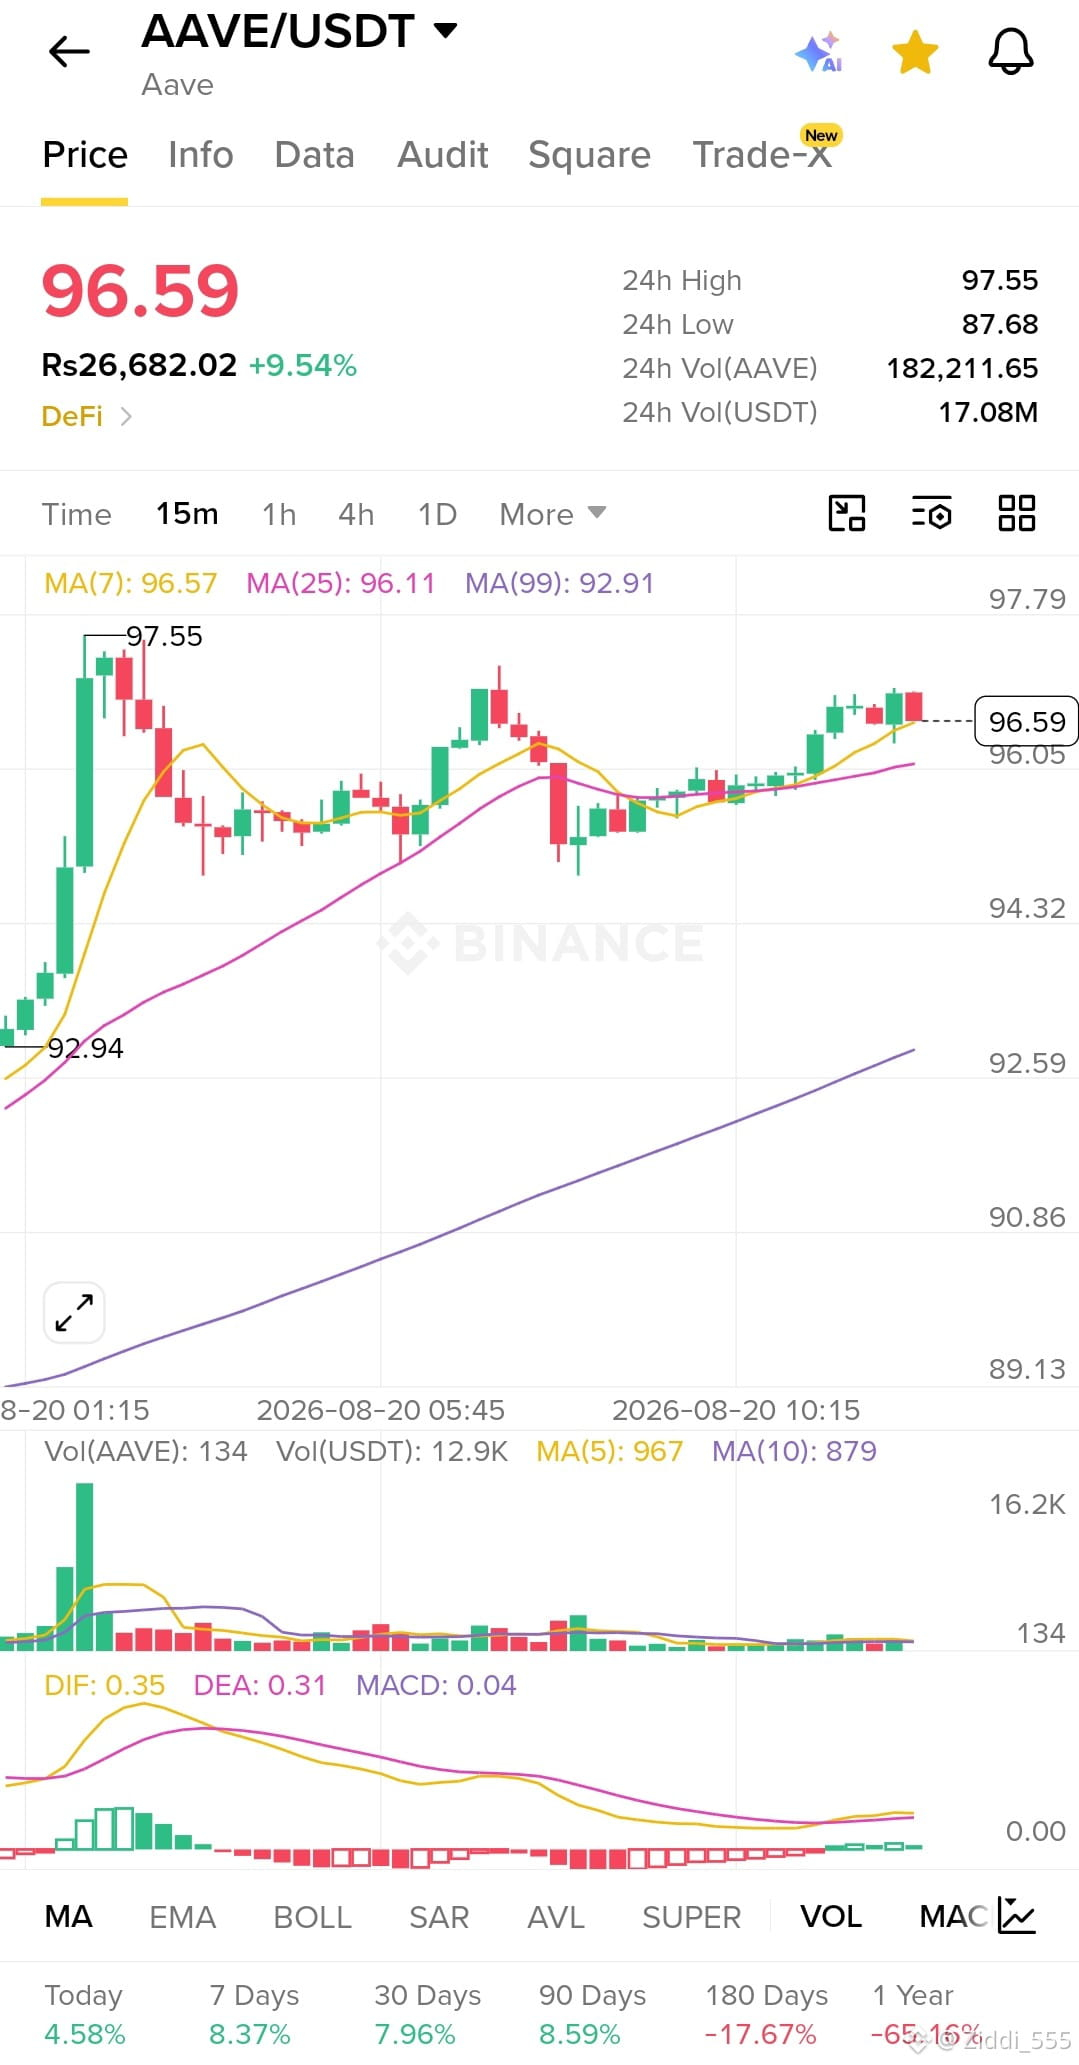Tap the large red 96.59 price
The height and width of the screenshot is (2065, 1079).
(x=140, y=291)
